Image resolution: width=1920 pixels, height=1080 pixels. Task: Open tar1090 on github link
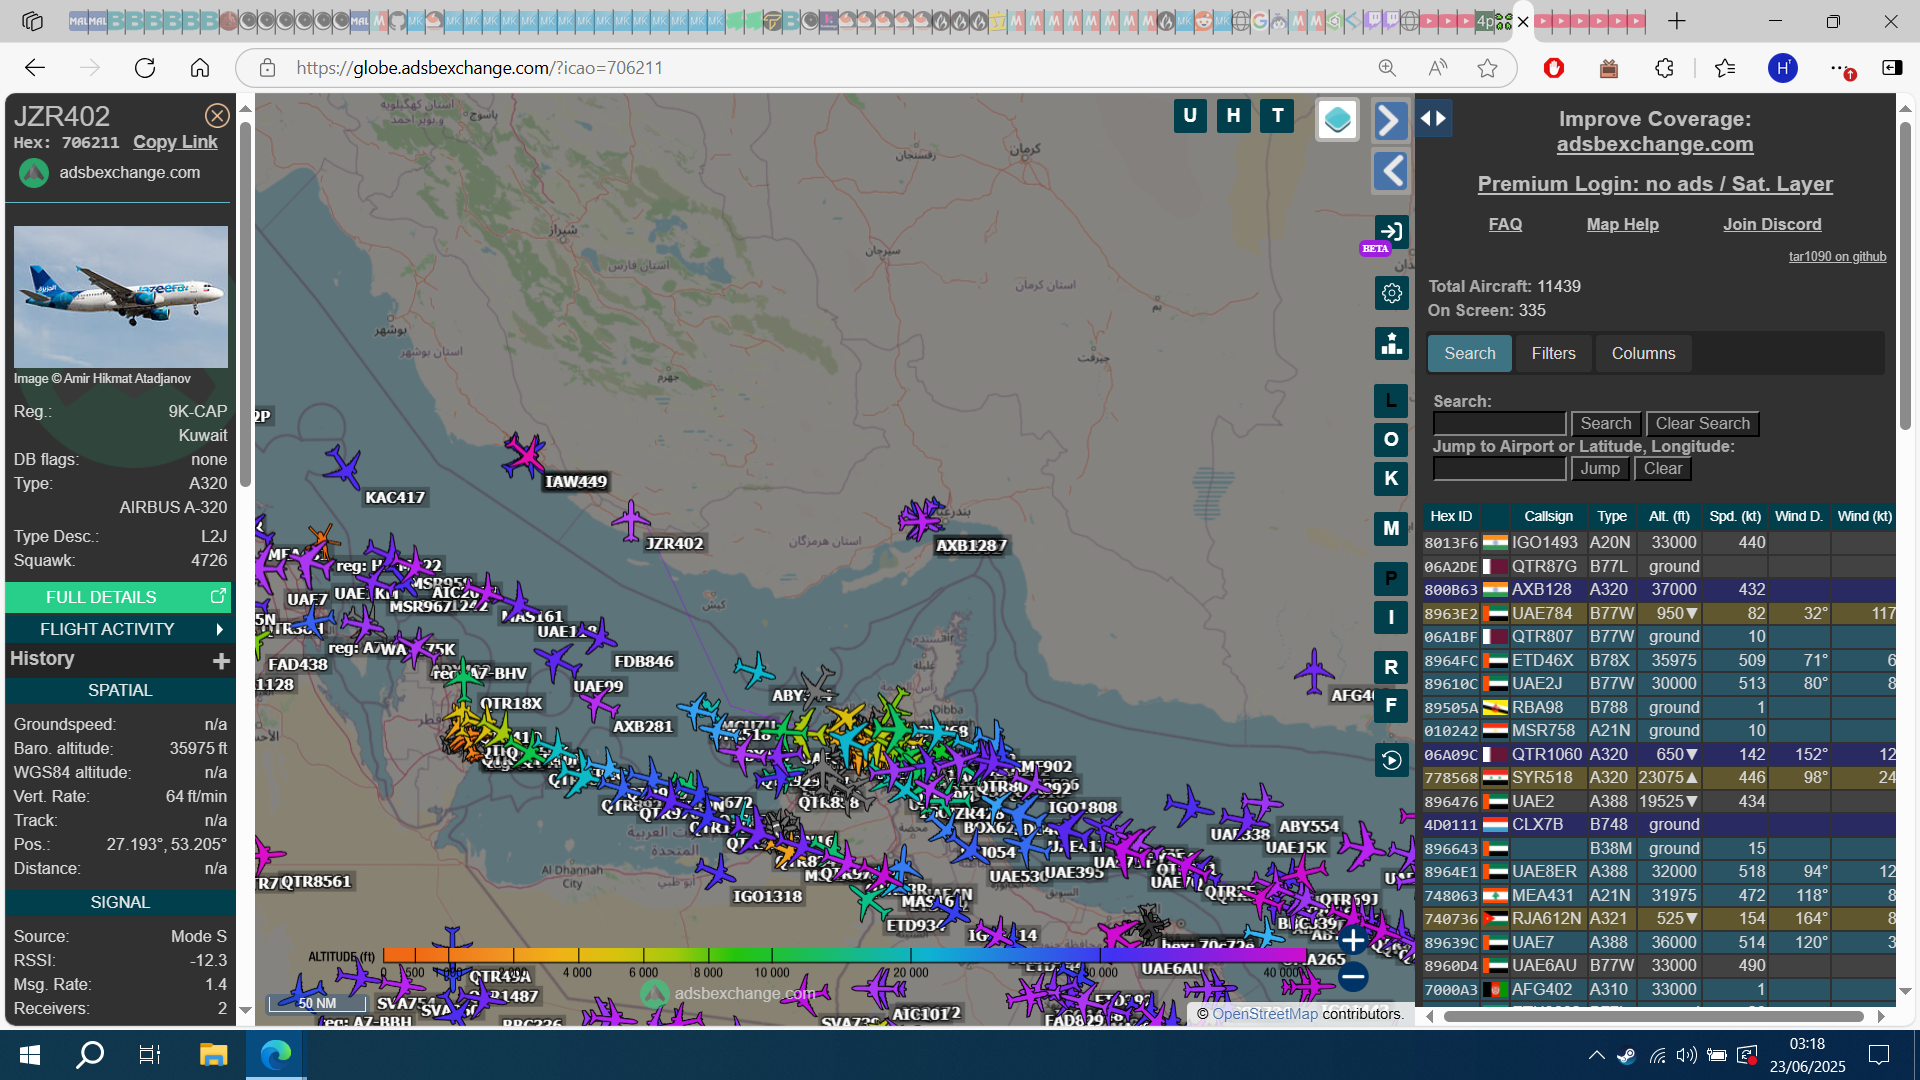1837,257
